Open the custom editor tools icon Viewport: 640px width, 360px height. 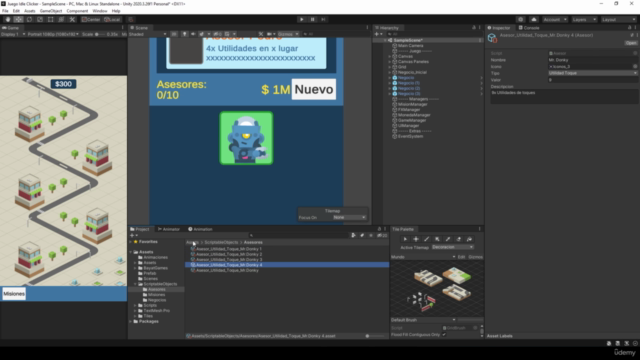click(72, 20)
